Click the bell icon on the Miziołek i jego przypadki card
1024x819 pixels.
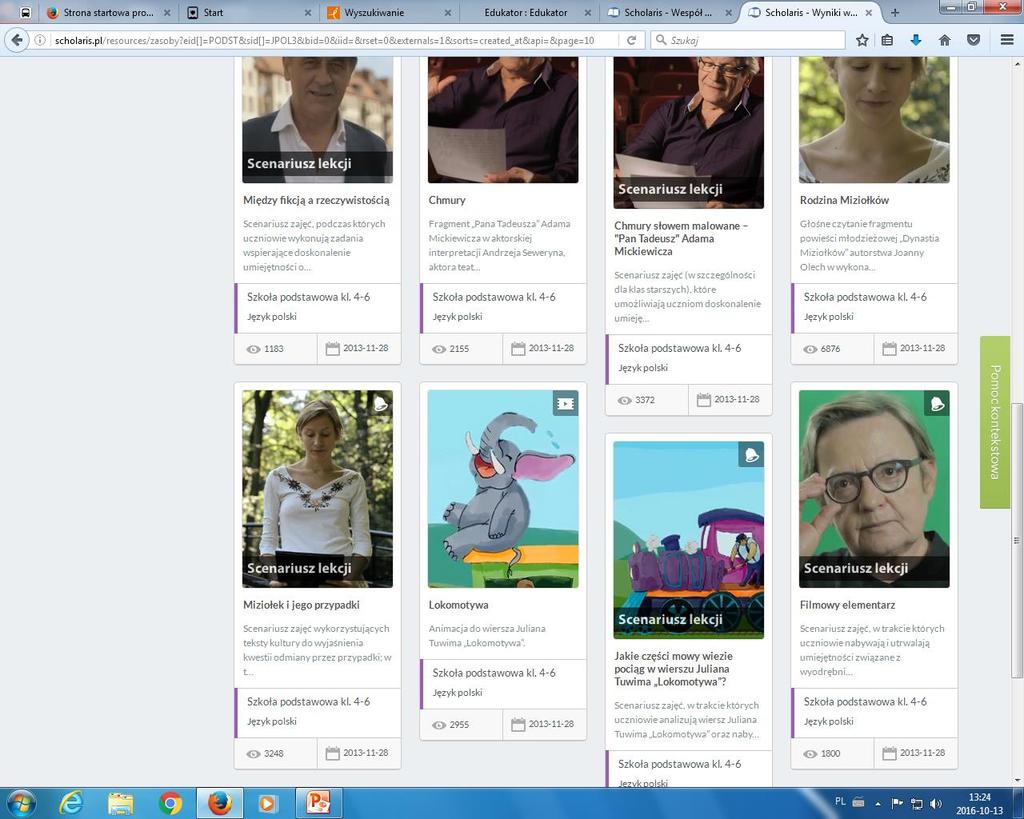[x=380, y=404]
